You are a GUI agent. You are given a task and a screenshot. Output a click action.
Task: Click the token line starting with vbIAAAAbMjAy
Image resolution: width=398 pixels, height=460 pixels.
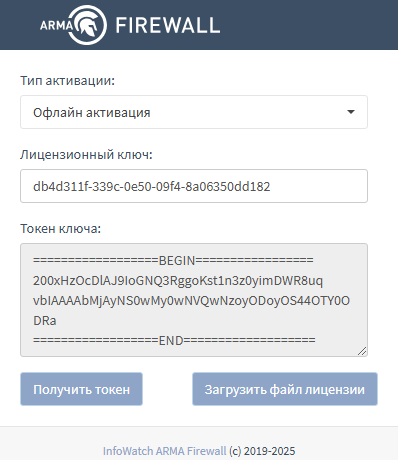pyautogui.click(x=191, y=301)
